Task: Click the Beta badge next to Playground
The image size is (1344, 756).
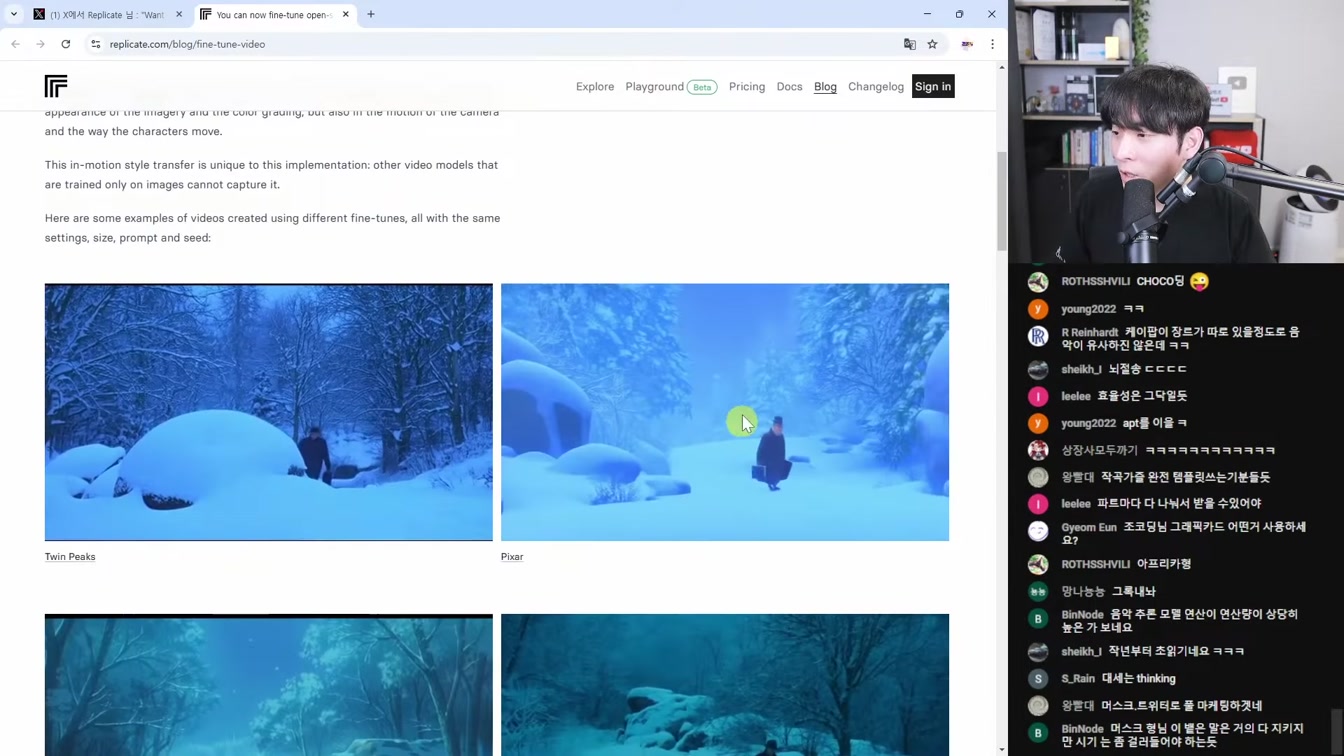Action: [702, 87]
